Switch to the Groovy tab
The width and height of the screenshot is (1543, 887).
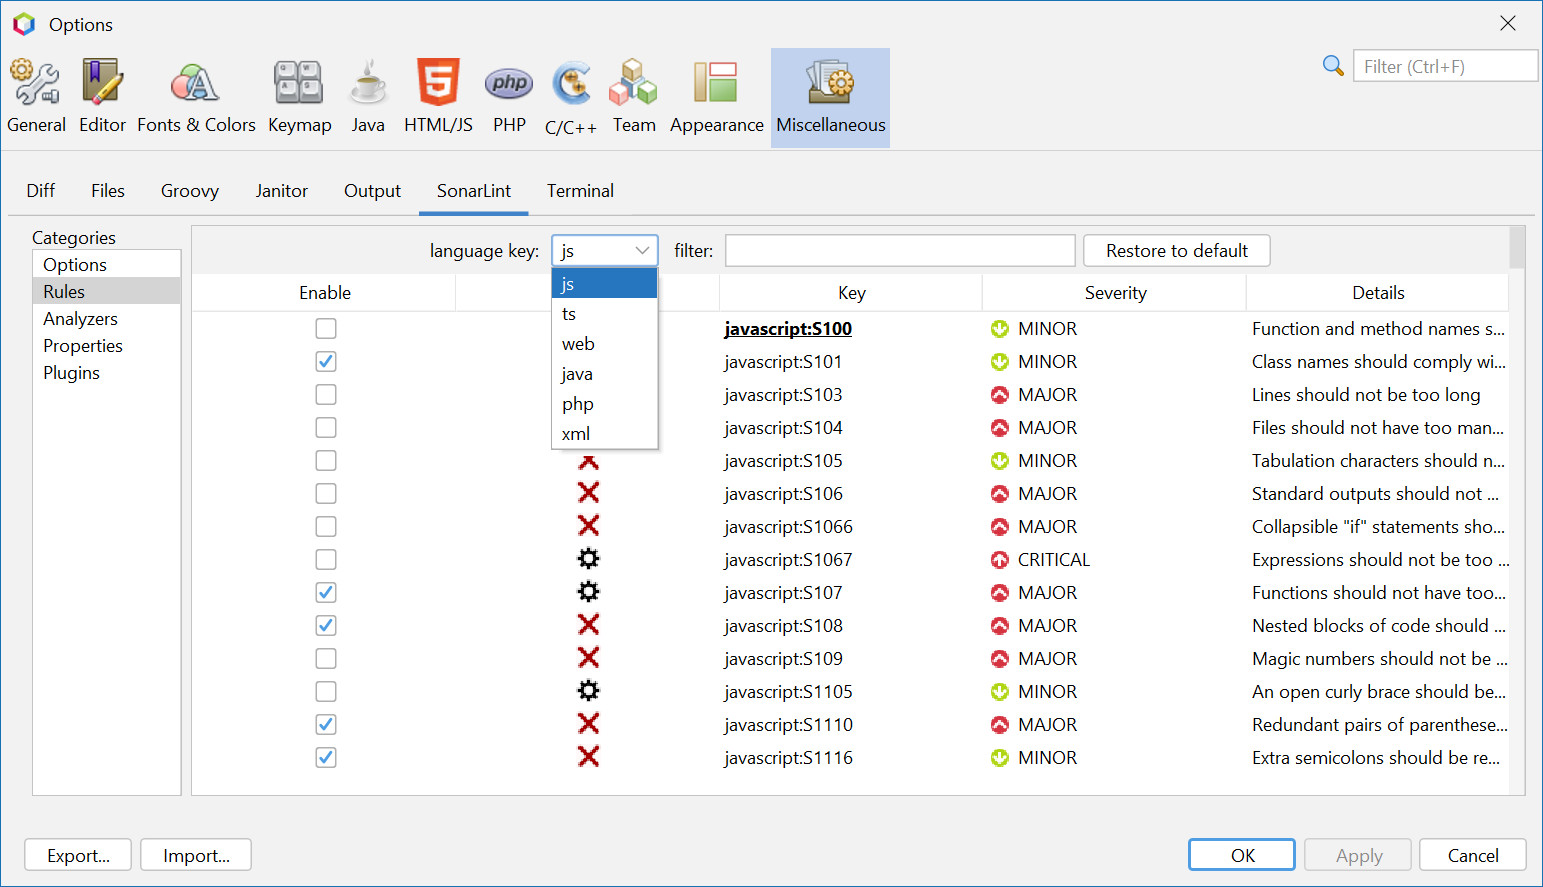click(x=190, y=191)
